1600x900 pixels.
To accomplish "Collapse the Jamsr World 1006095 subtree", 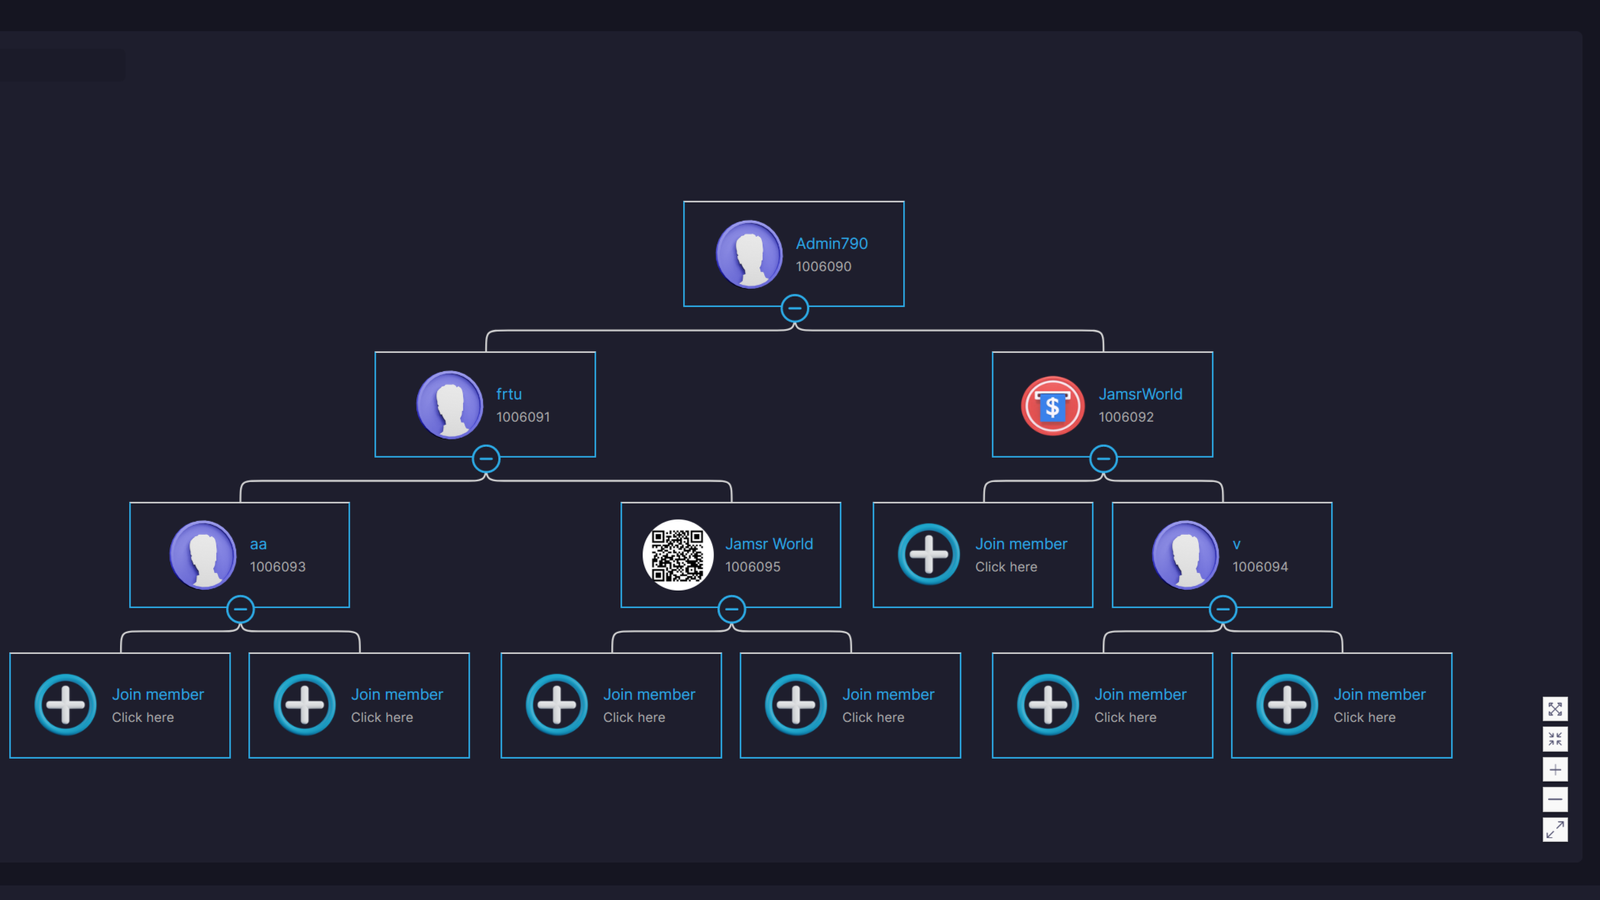I will 731,609.
